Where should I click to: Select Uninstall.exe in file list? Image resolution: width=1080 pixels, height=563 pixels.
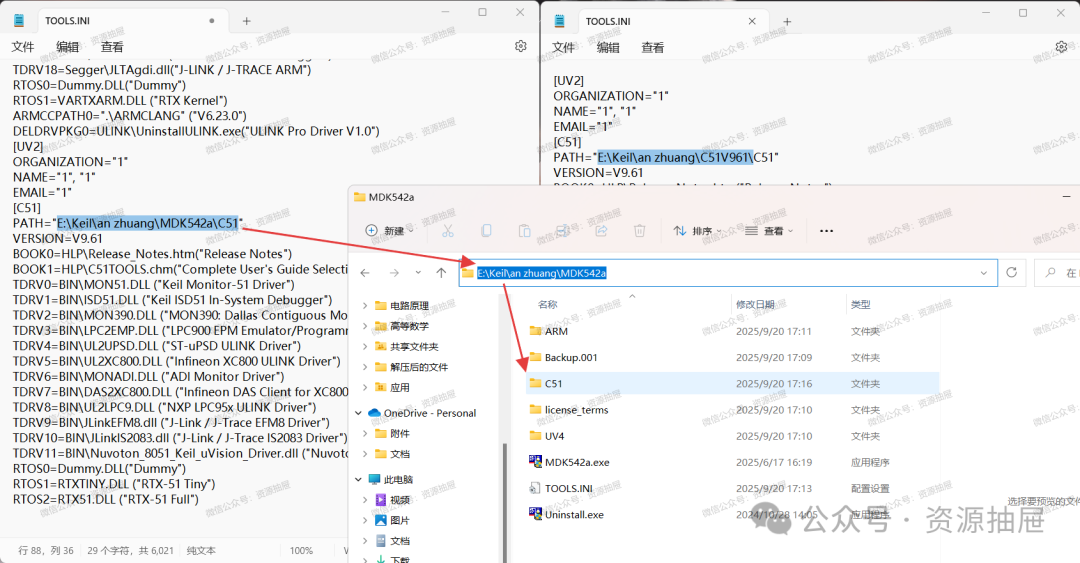click(x=734, y=515)
